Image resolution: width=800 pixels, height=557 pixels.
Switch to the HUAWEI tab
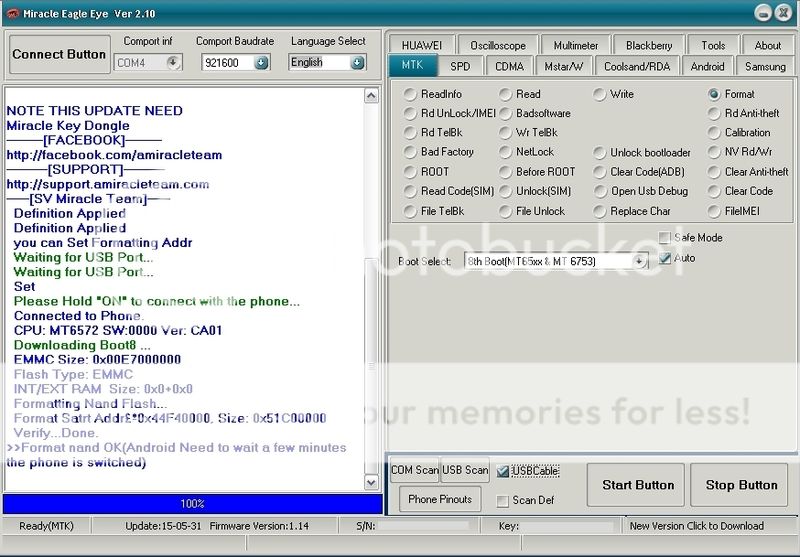pos(421,45)
